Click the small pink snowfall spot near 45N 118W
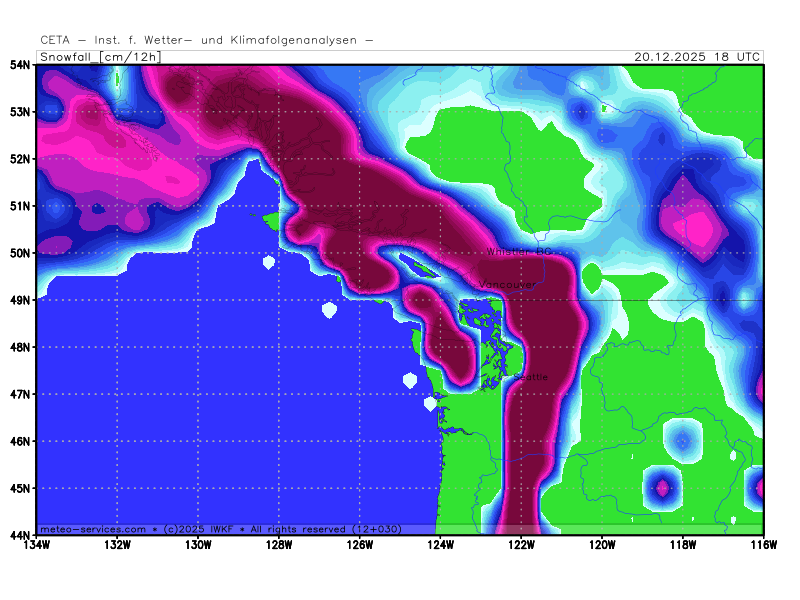 (x=662, y=489)
